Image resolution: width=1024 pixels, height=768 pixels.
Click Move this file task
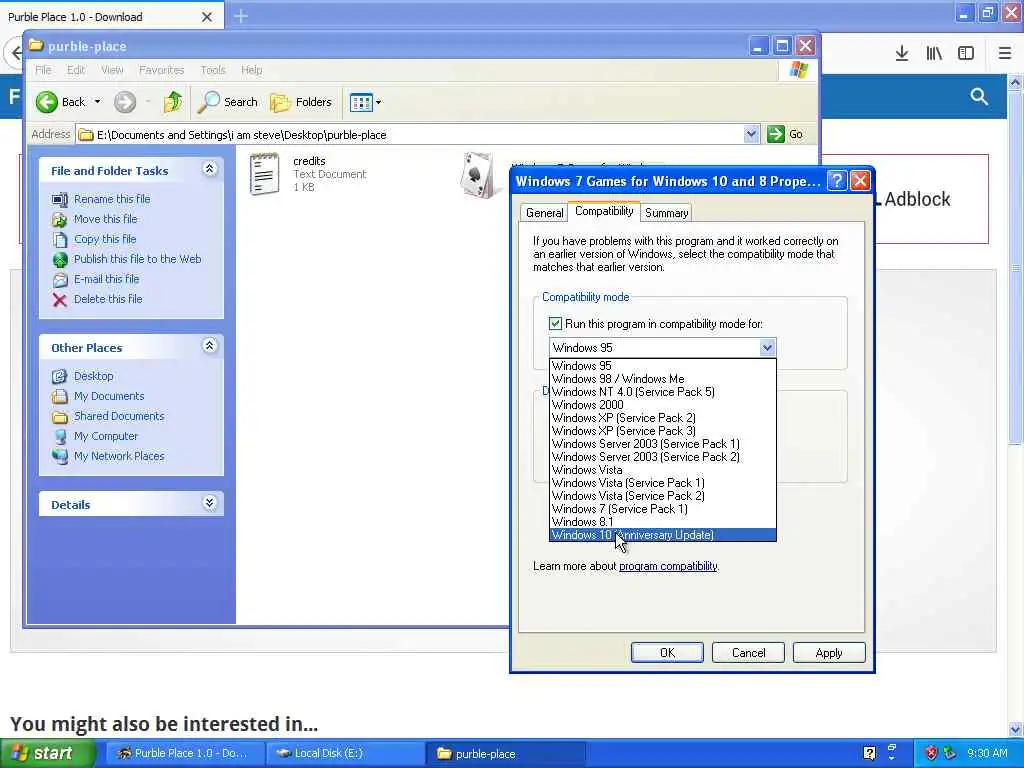(x=105, y=219)
